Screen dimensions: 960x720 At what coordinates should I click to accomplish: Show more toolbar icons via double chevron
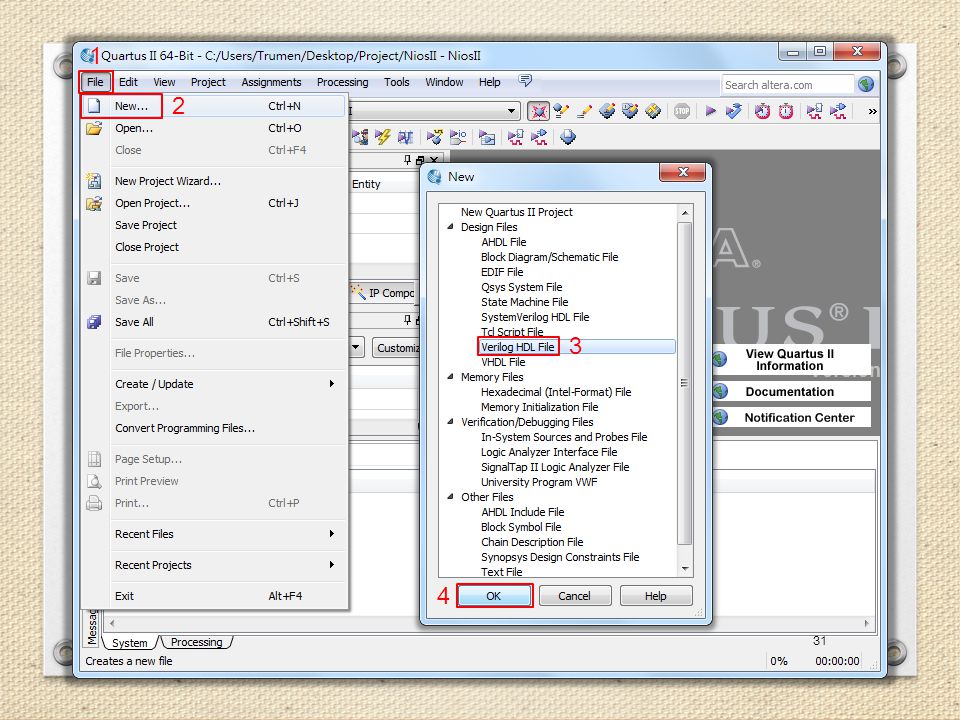(872, 111)
